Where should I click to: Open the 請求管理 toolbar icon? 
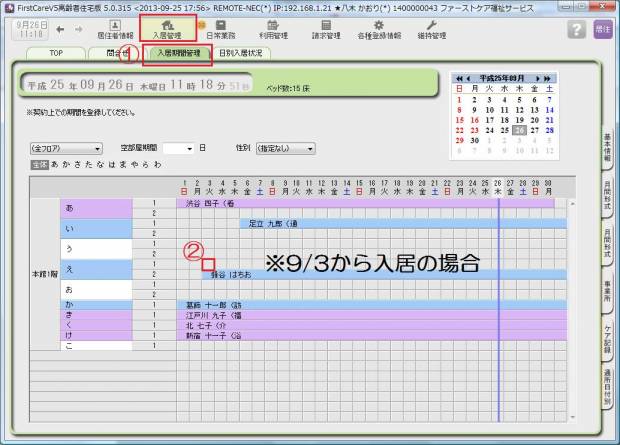coord(326,28)
